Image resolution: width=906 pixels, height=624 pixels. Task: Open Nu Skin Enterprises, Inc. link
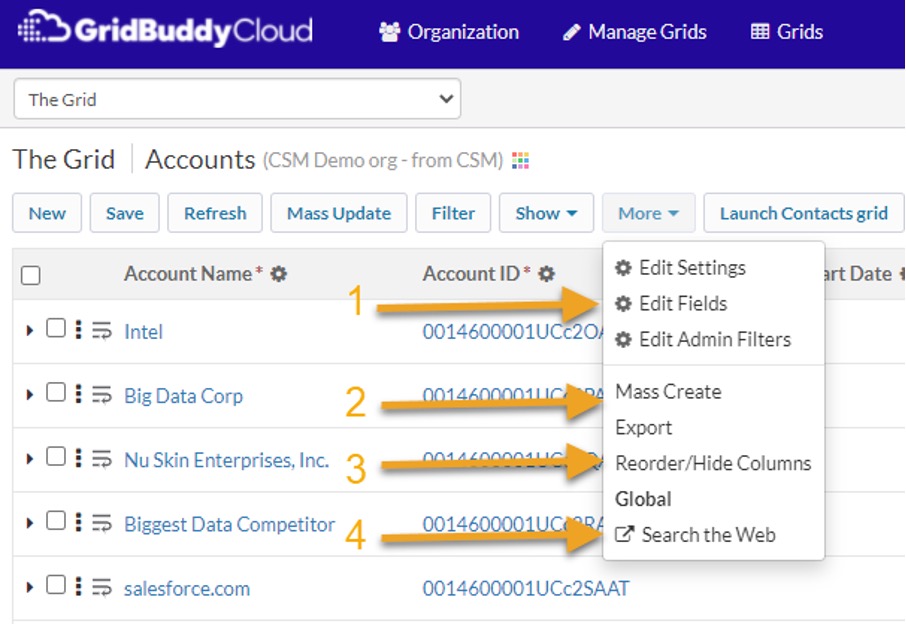pos(226,460)
